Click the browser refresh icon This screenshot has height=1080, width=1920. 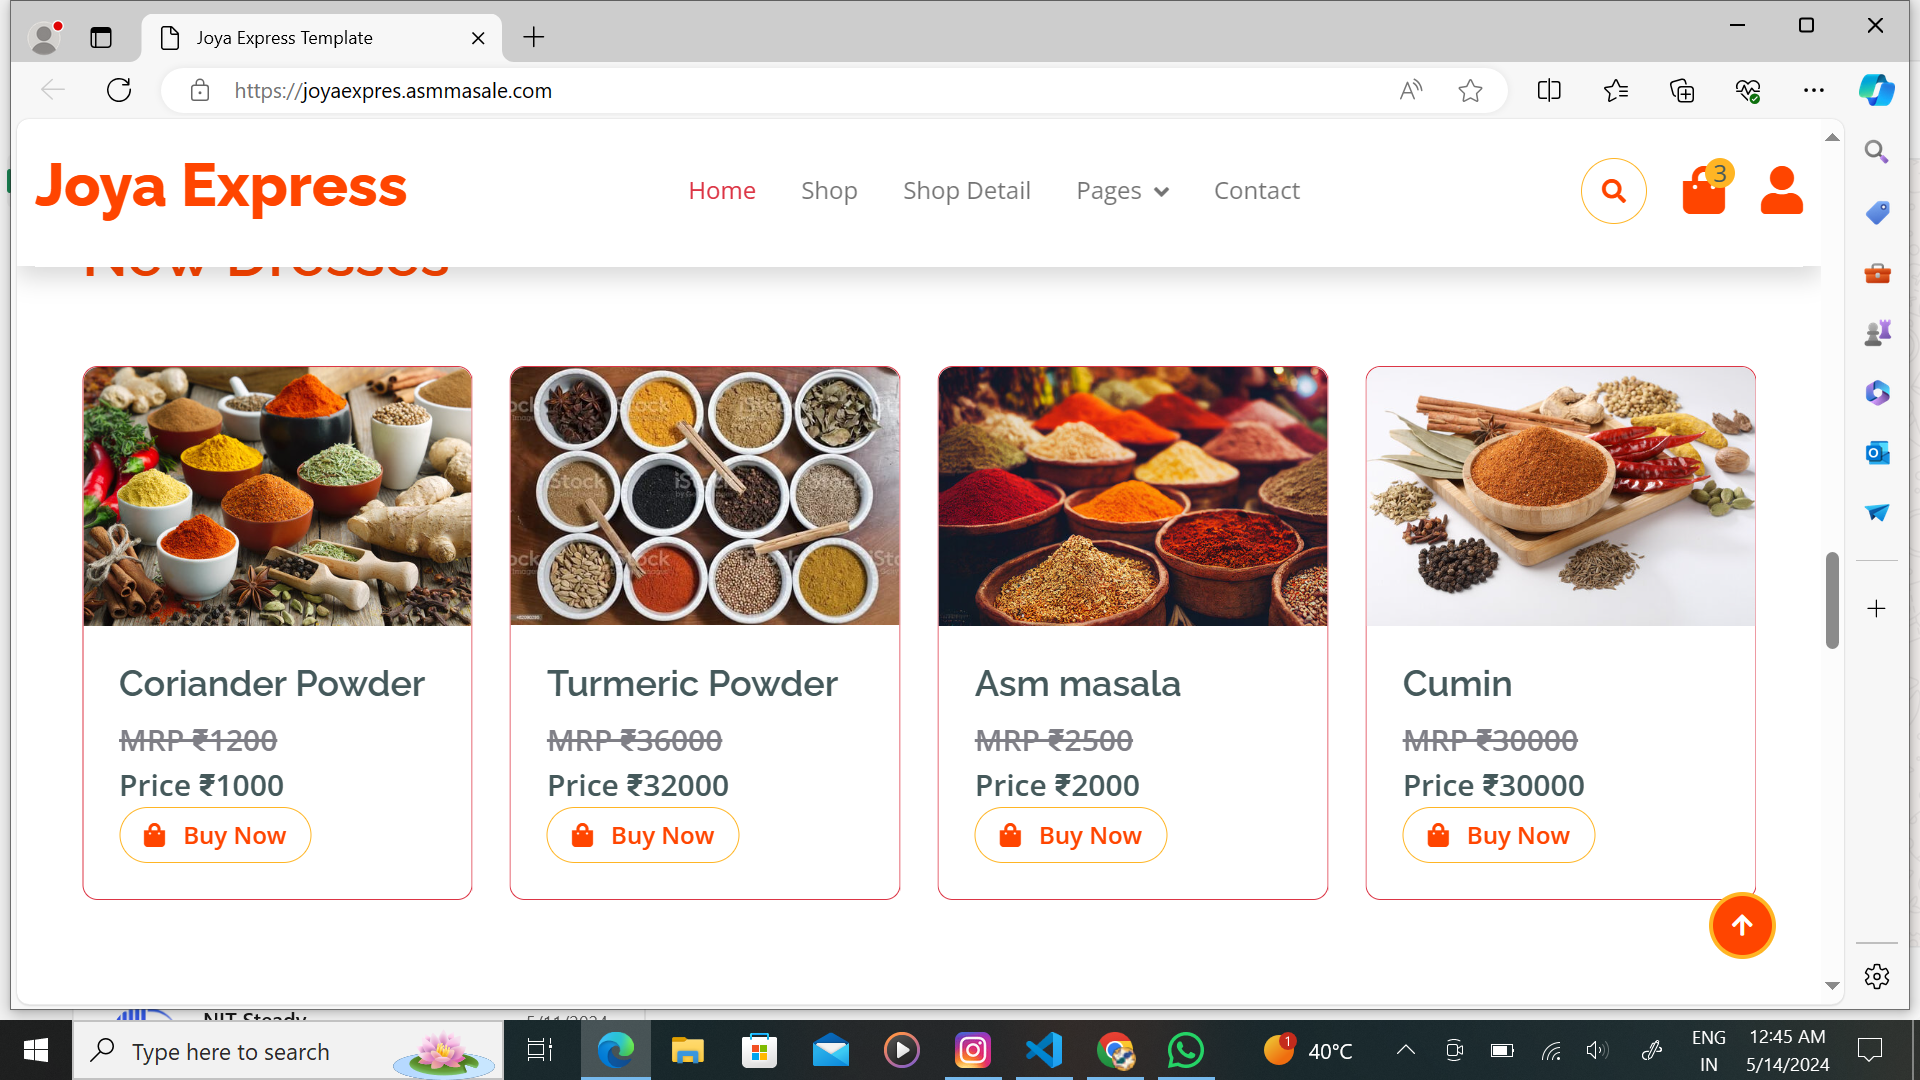tap(119, 91)
